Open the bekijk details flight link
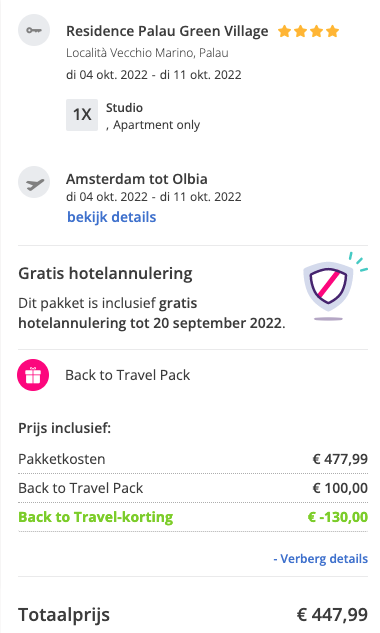The width and height of the screenshot is (380, 633). [x=111, y=217]
